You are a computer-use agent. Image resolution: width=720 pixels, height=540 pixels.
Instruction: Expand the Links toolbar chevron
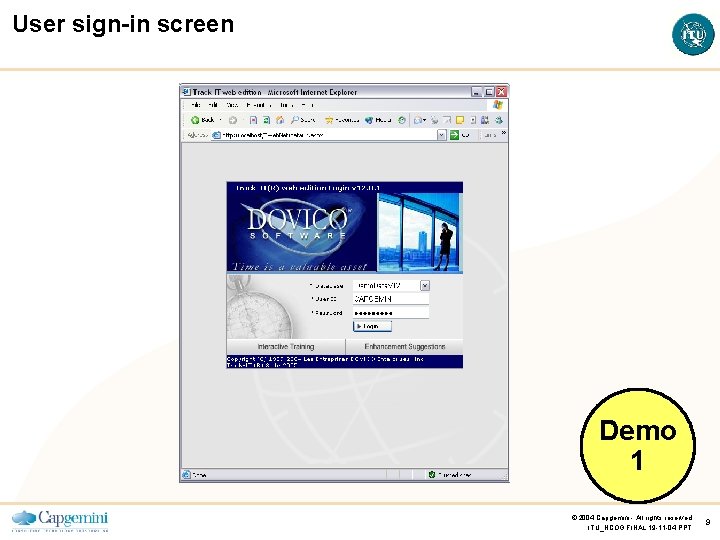click(504, 133)
